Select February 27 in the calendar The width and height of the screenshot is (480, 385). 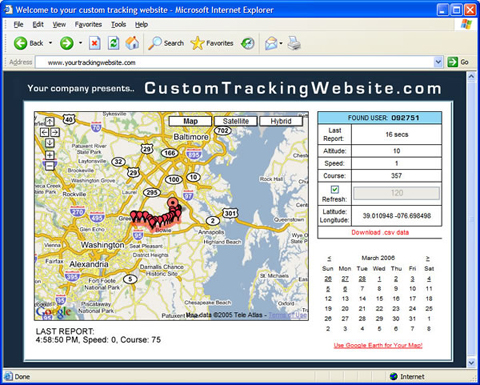(345, 279)
